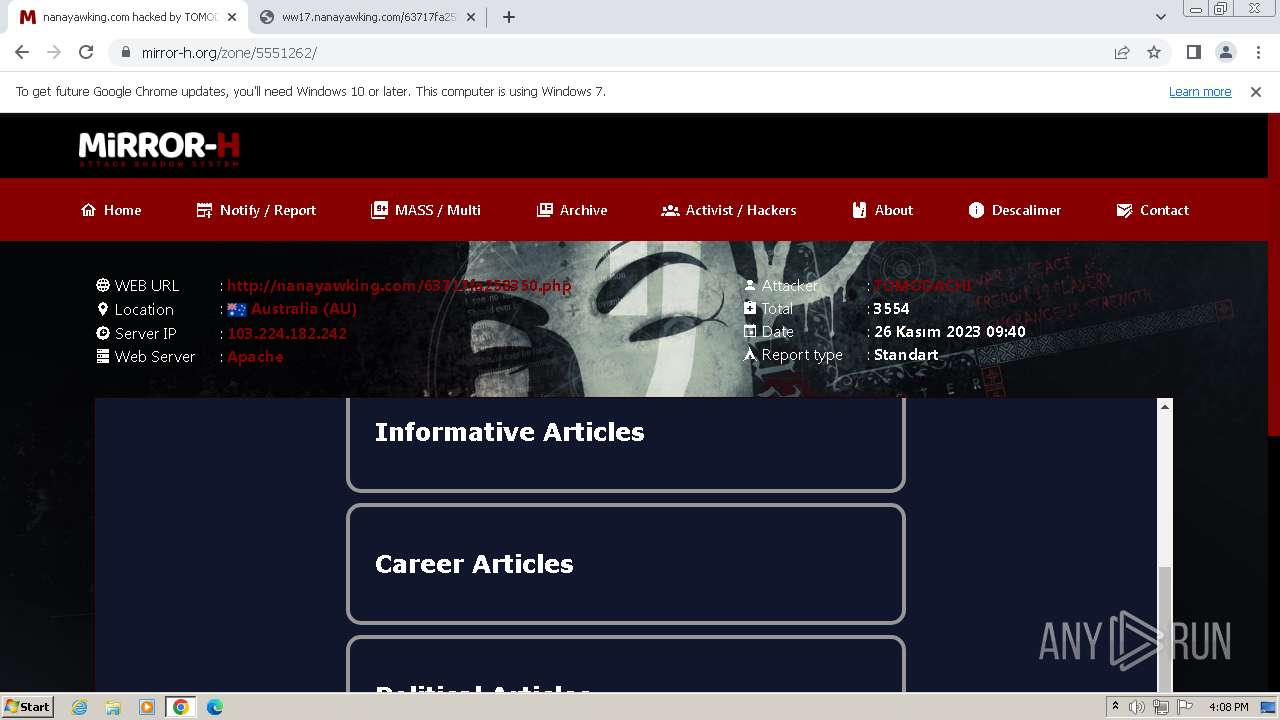Screen dimensions: 1280x720
Task: Open the Chrome profile avatar
Action: tap(1225, 52)
